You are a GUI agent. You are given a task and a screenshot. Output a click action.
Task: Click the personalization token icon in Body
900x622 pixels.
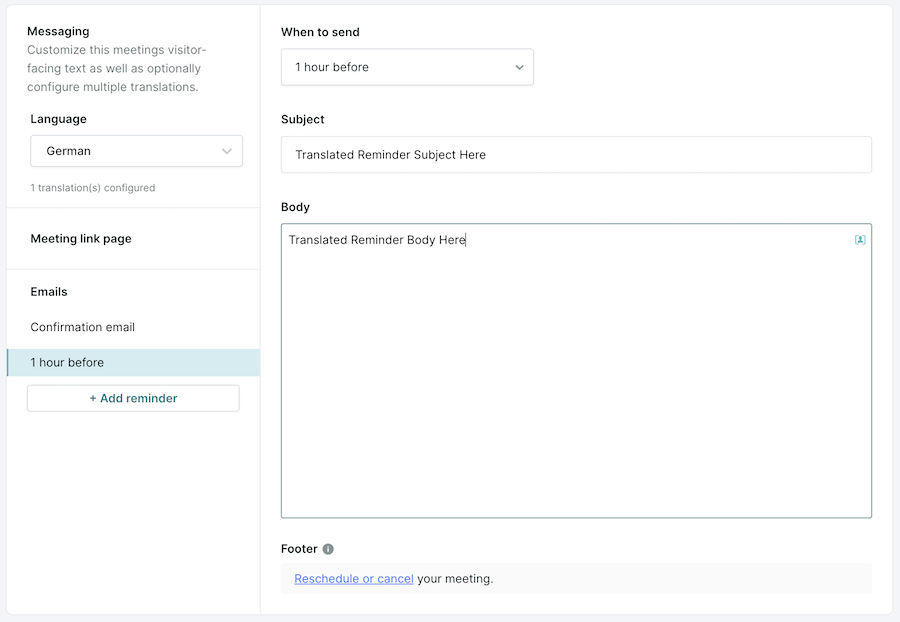860,240
